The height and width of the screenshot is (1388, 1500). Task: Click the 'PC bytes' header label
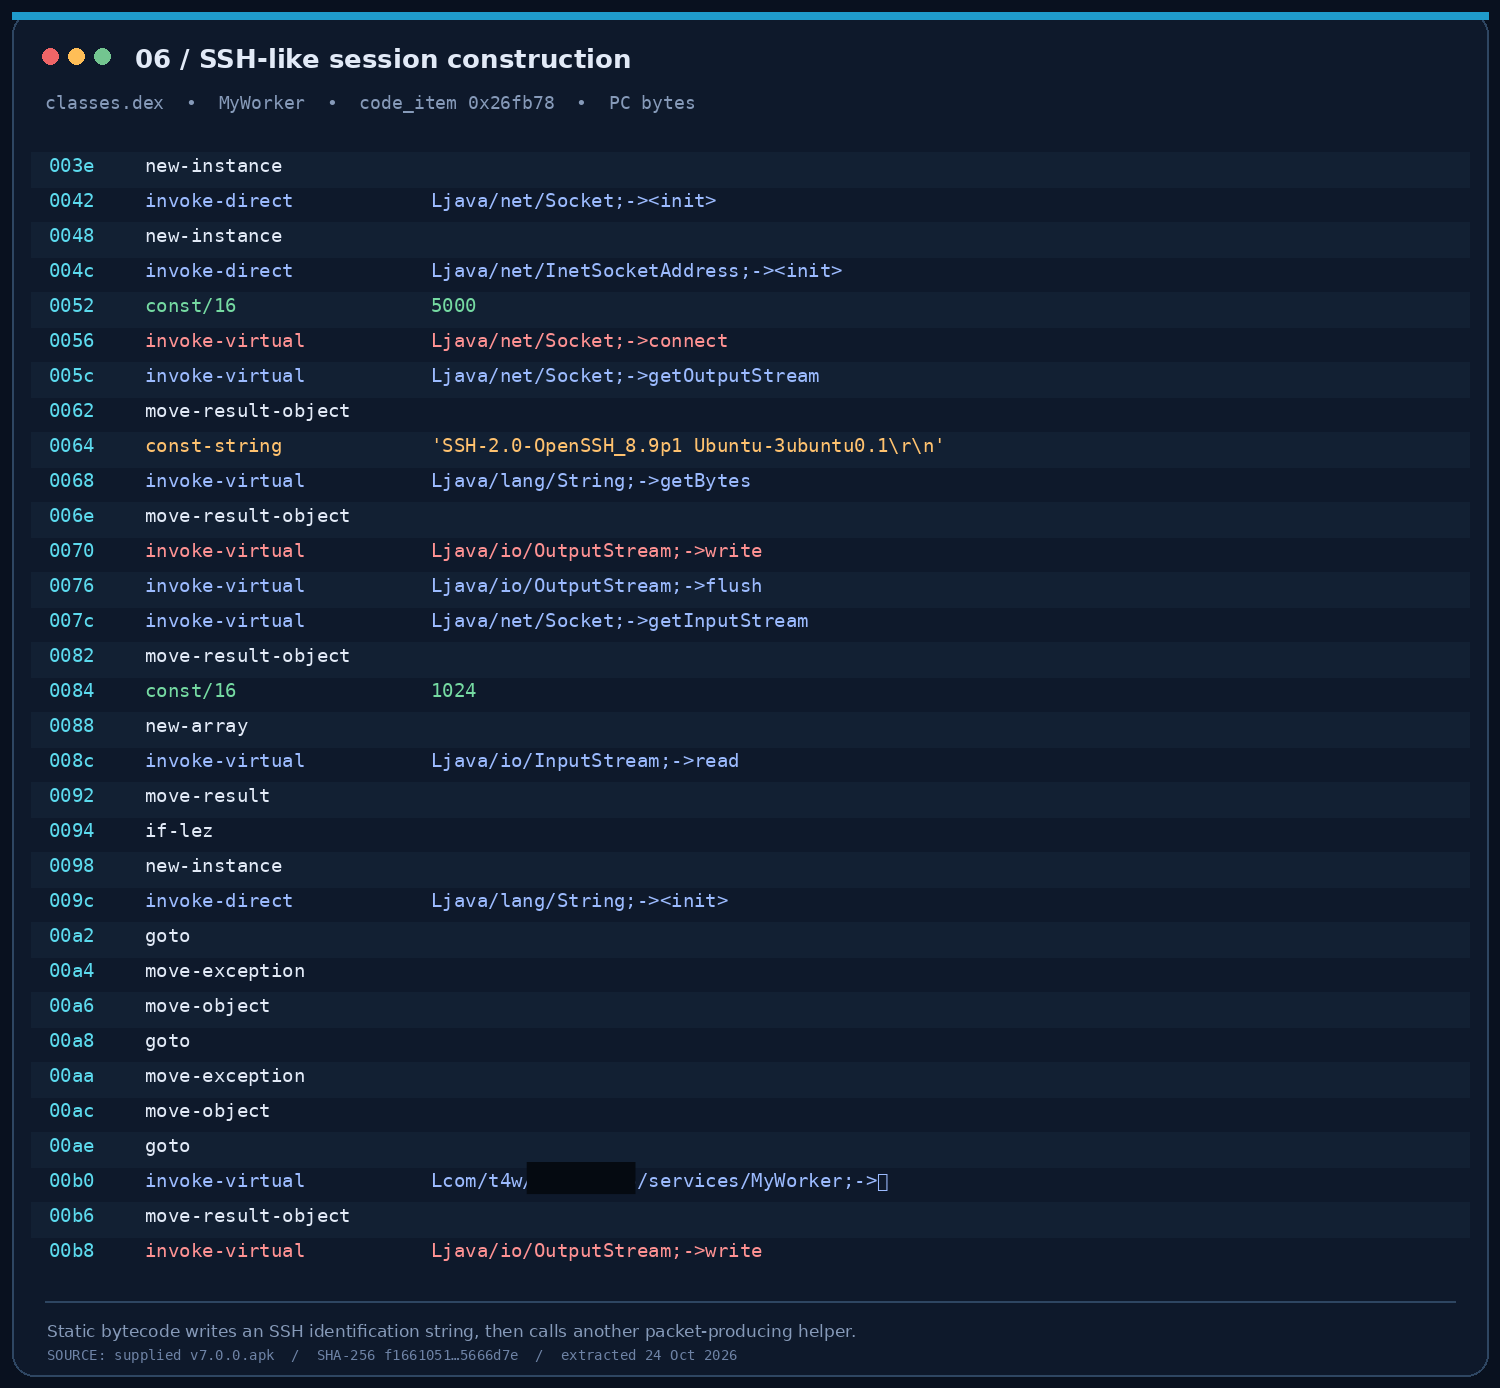(x=652, y=103)
